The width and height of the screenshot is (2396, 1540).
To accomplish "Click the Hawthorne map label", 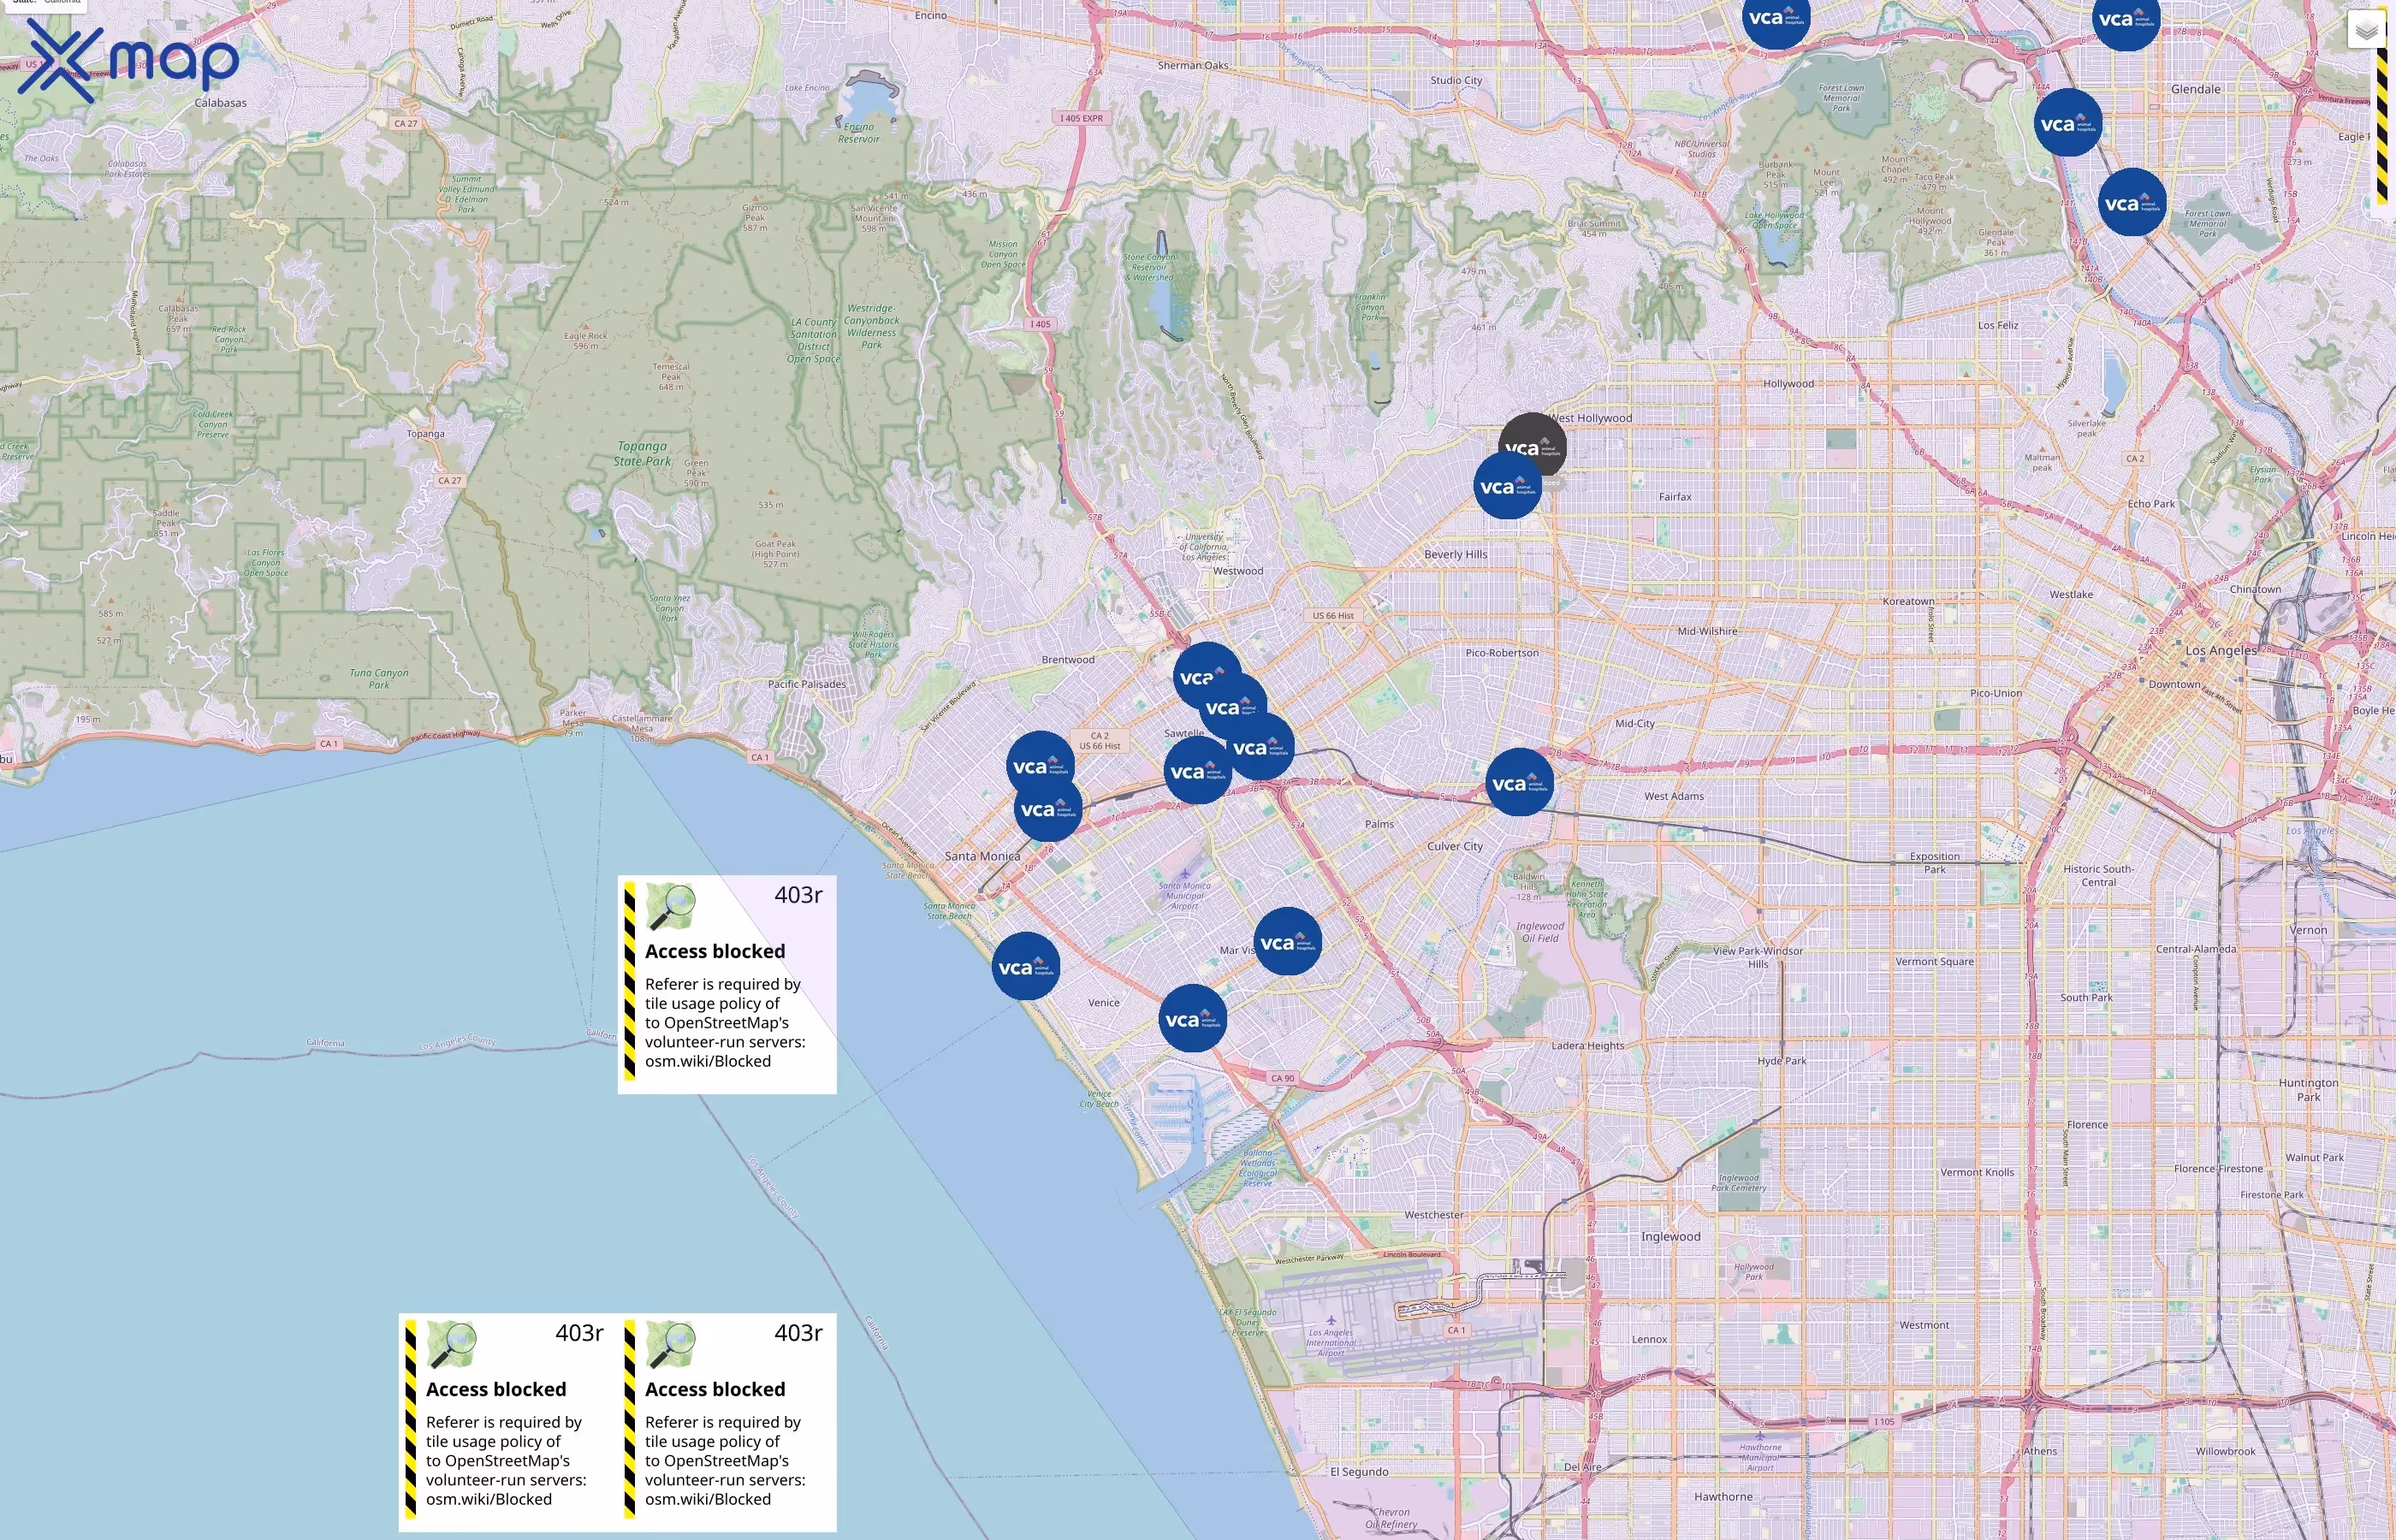I will click(x=1723, y=1497).
